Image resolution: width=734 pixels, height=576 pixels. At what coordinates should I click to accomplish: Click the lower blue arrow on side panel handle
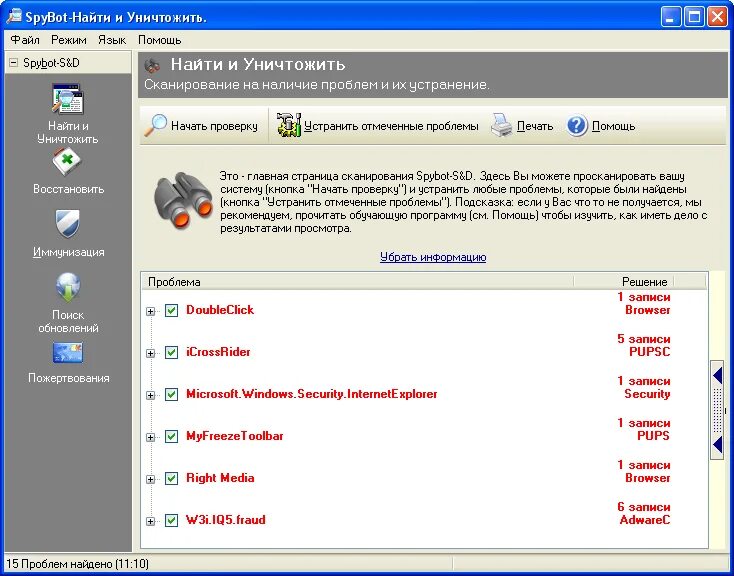pos(718,445)
